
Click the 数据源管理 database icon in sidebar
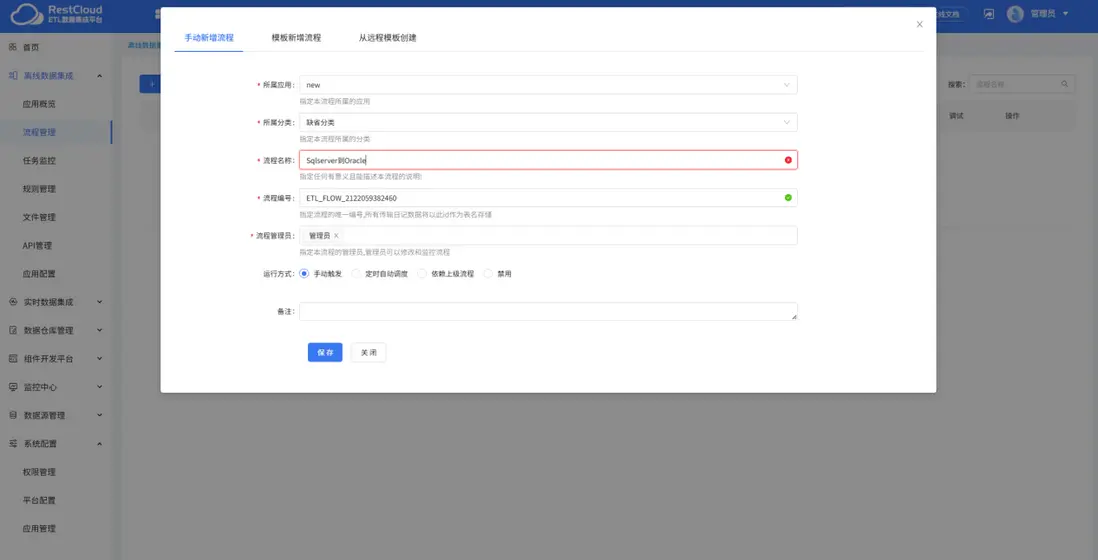point(13,415)
